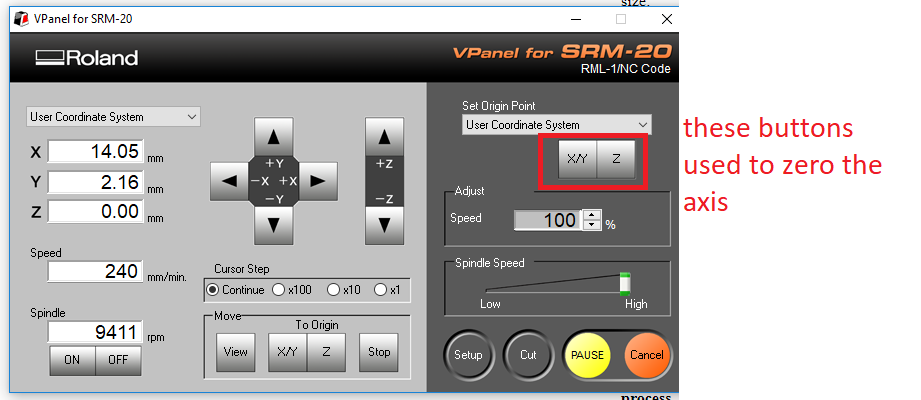Click the View move button
The width and height of the screenshot is (921, 400).
click(x=236, y=352)
